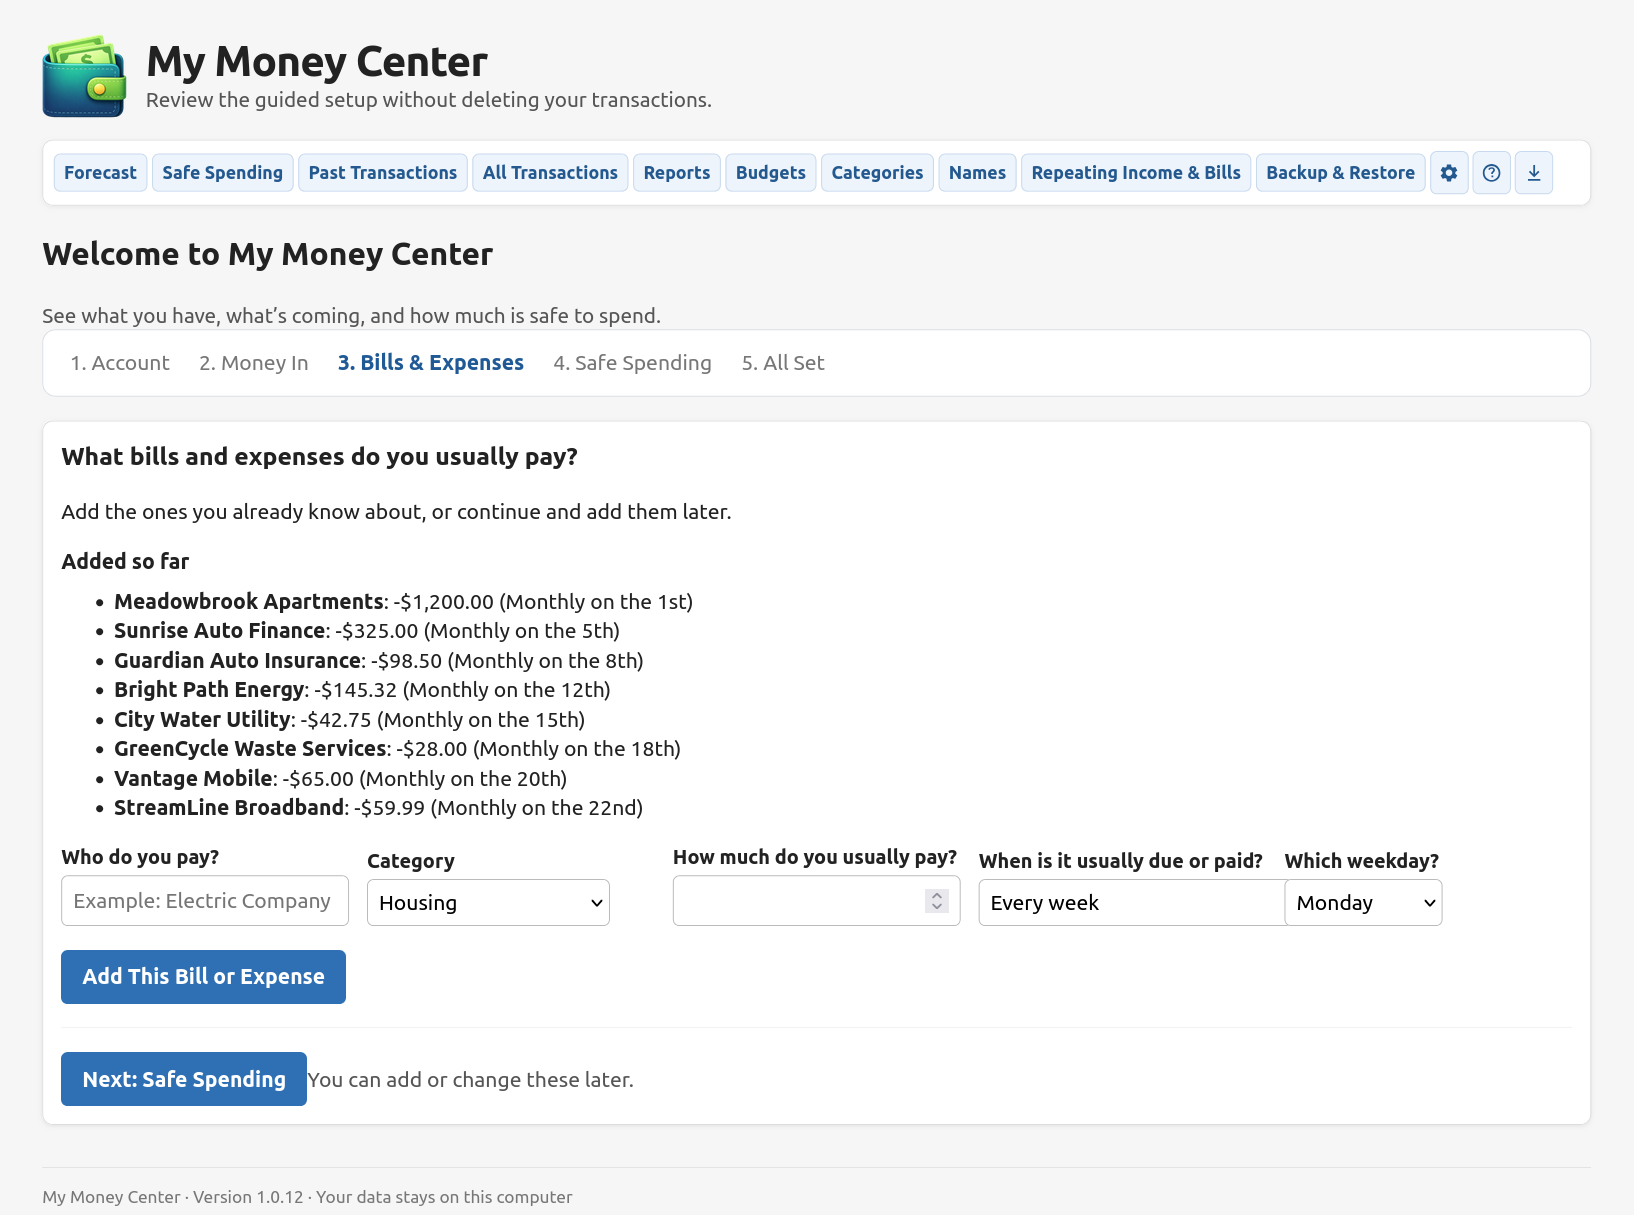
Task: Jump to setup step 2. Money In
Action: (x=254, y=363)
